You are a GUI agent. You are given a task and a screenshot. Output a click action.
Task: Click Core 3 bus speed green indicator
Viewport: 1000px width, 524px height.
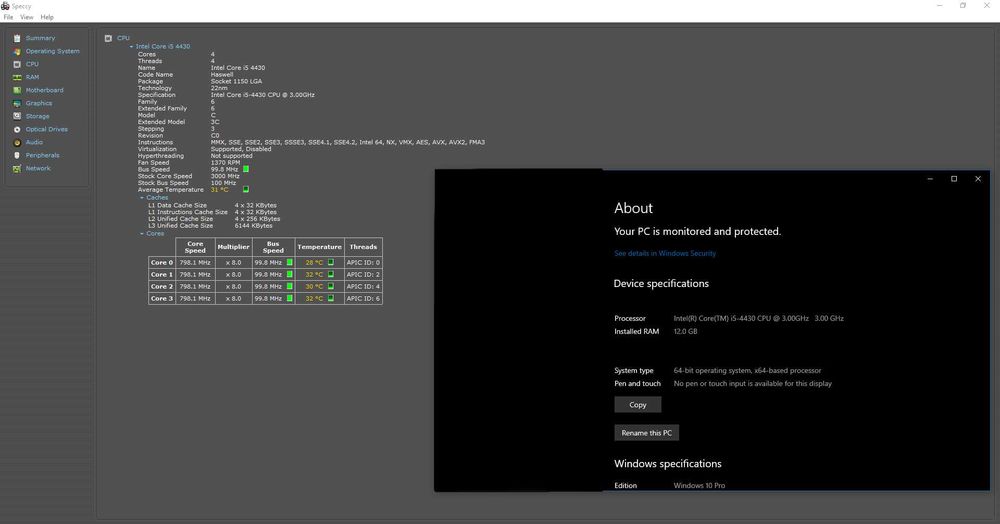click(x=290, y=298)
